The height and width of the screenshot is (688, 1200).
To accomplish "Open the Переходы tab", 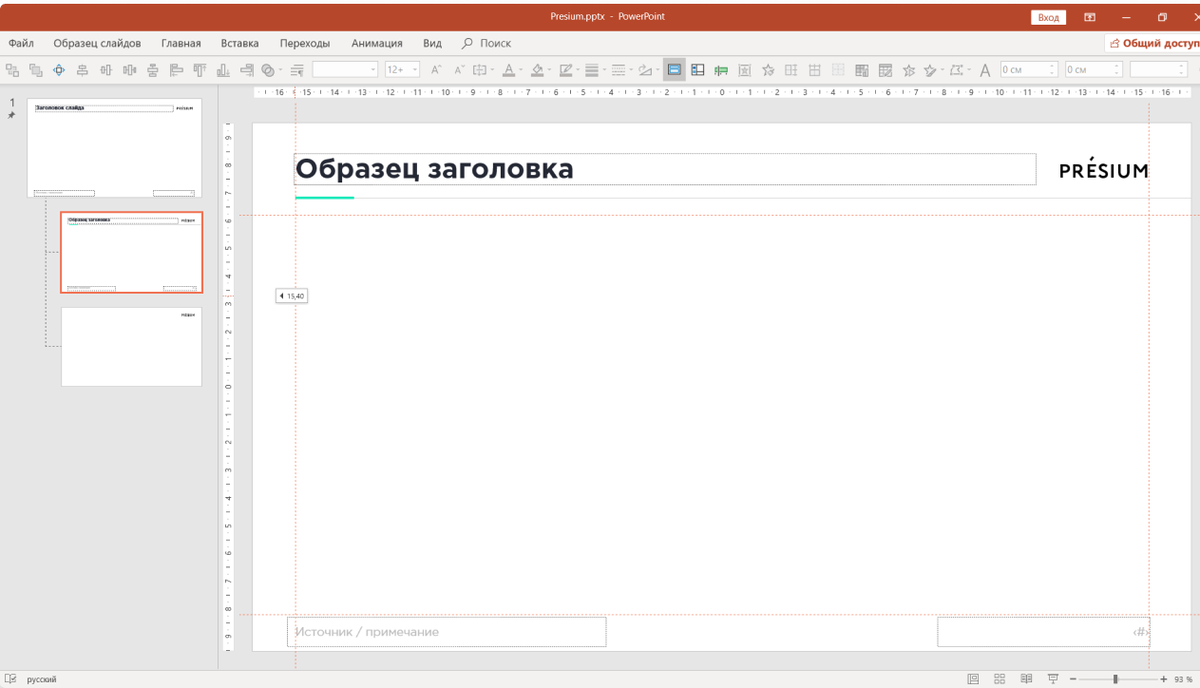I will click(305, 43).
